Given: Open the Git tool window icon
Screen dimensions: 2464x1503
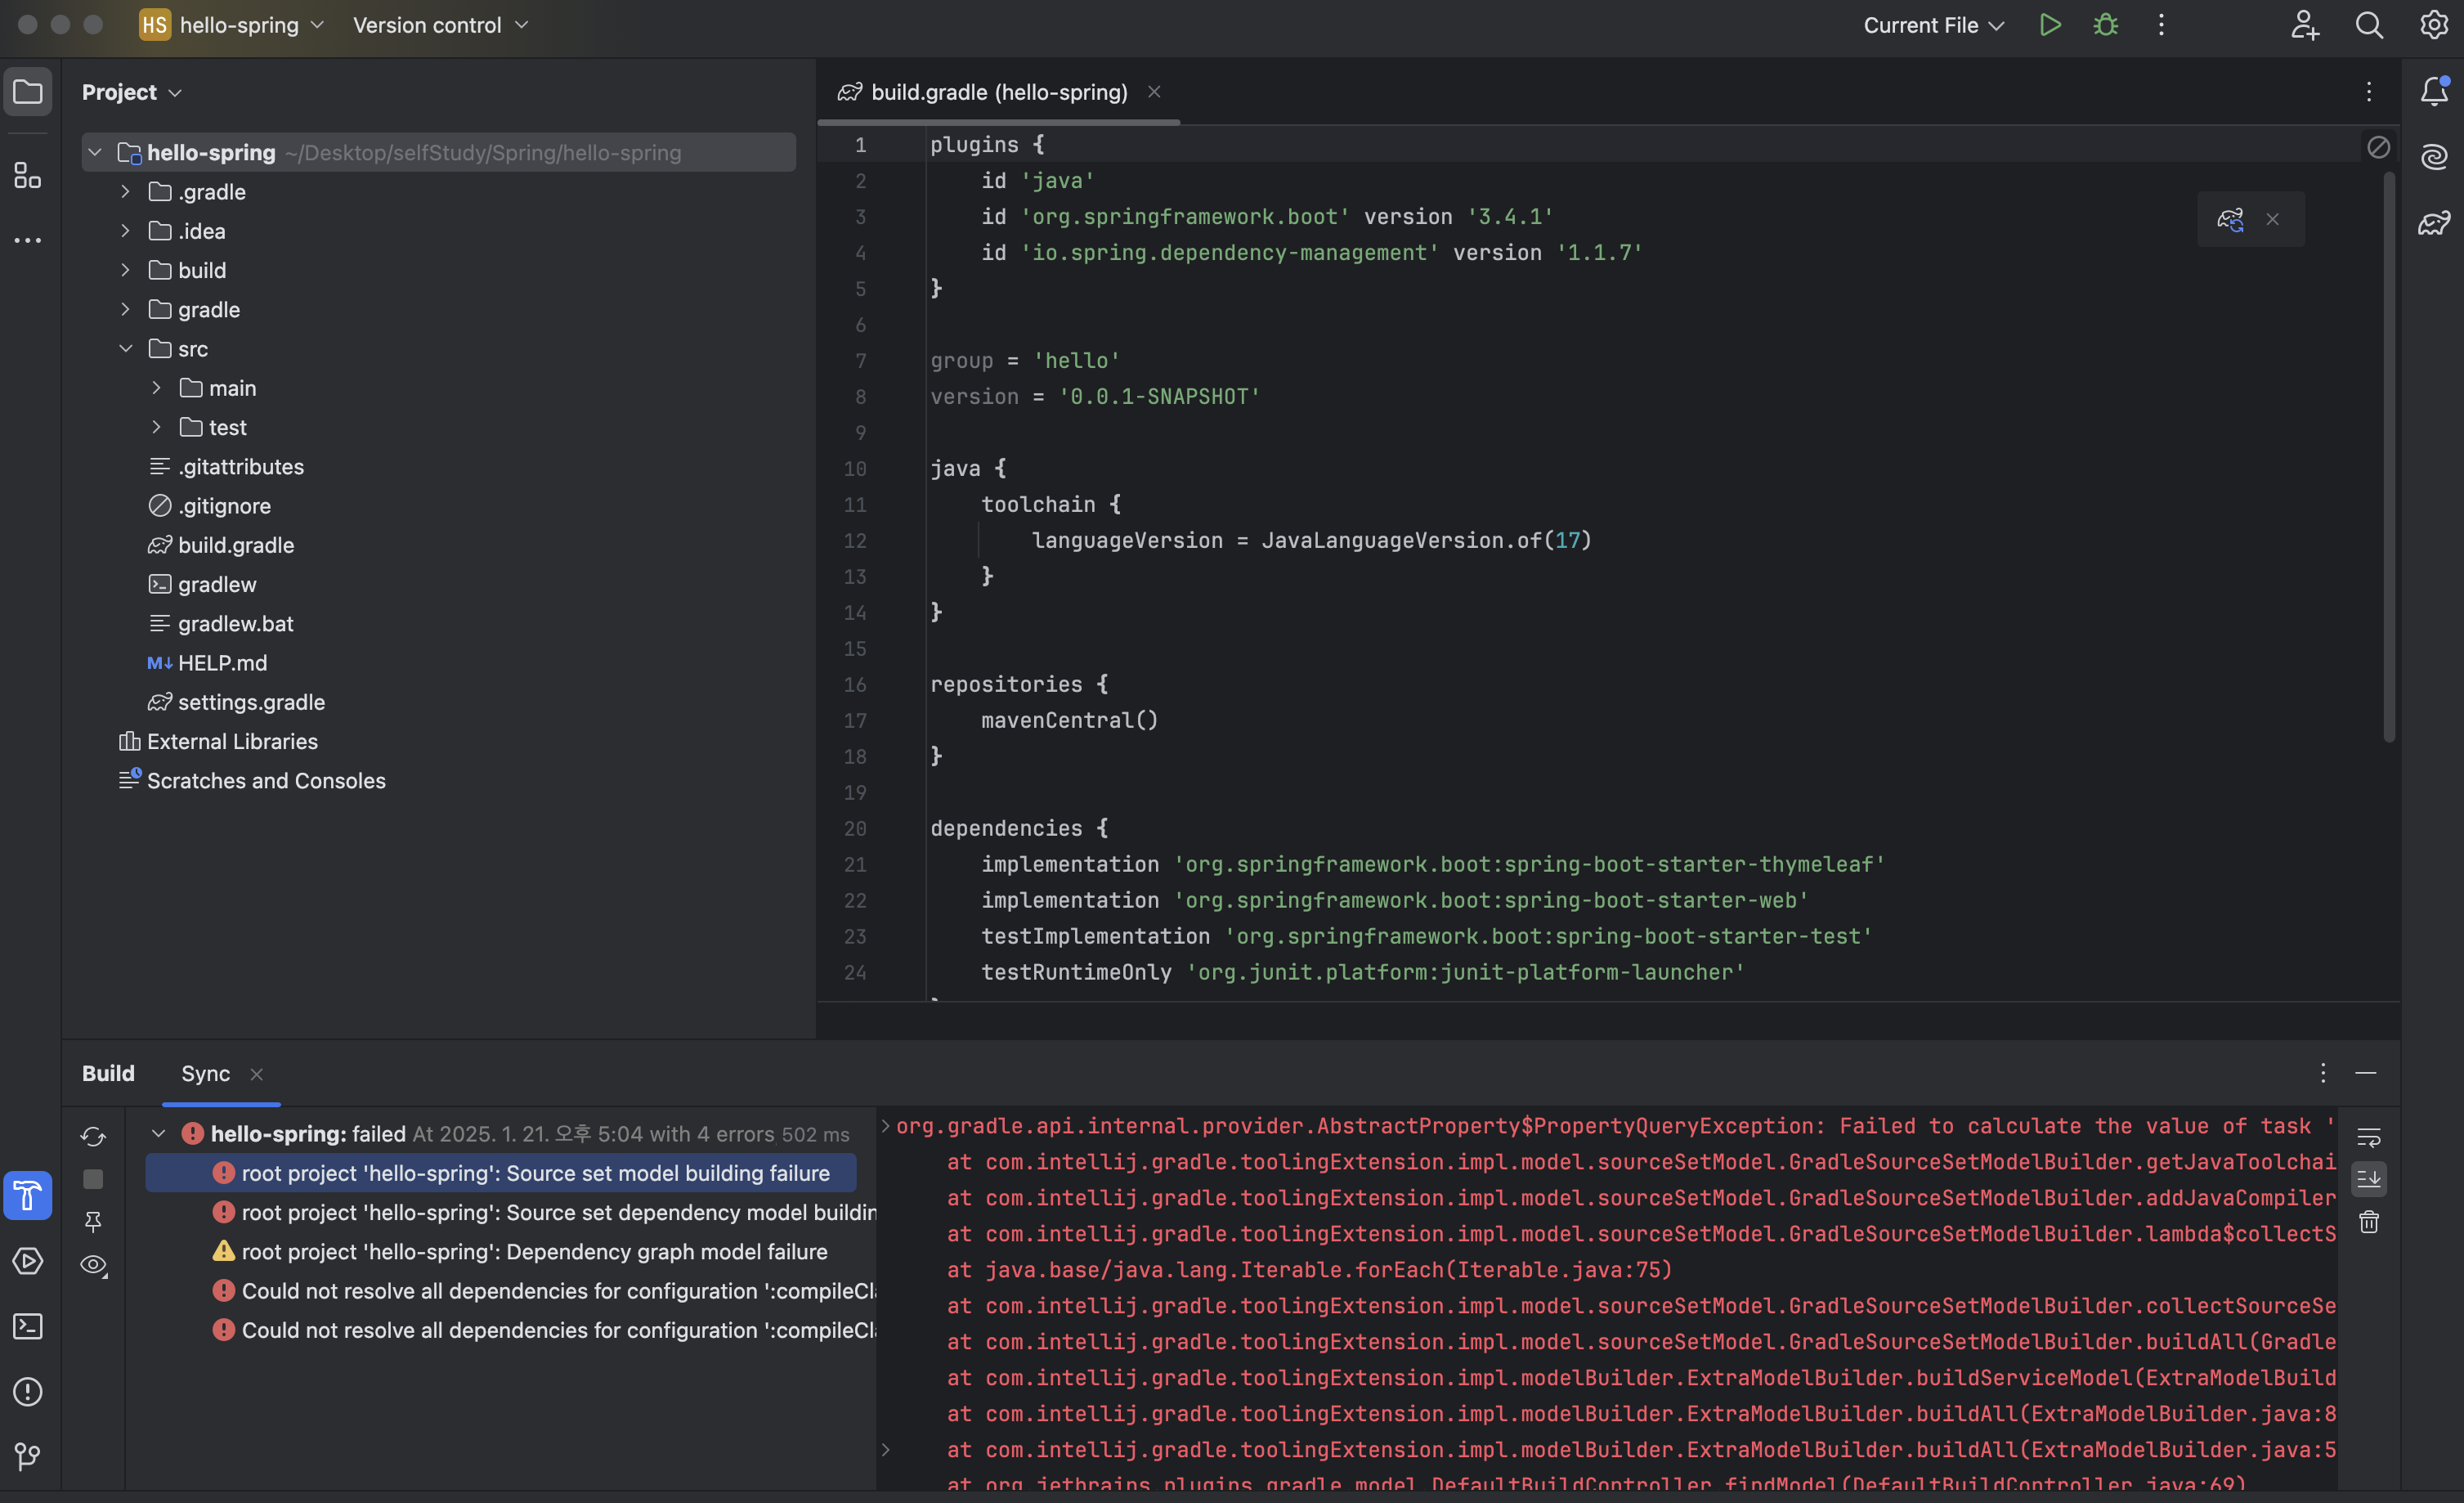Looking at the screenshot, I should (28, 1456).
